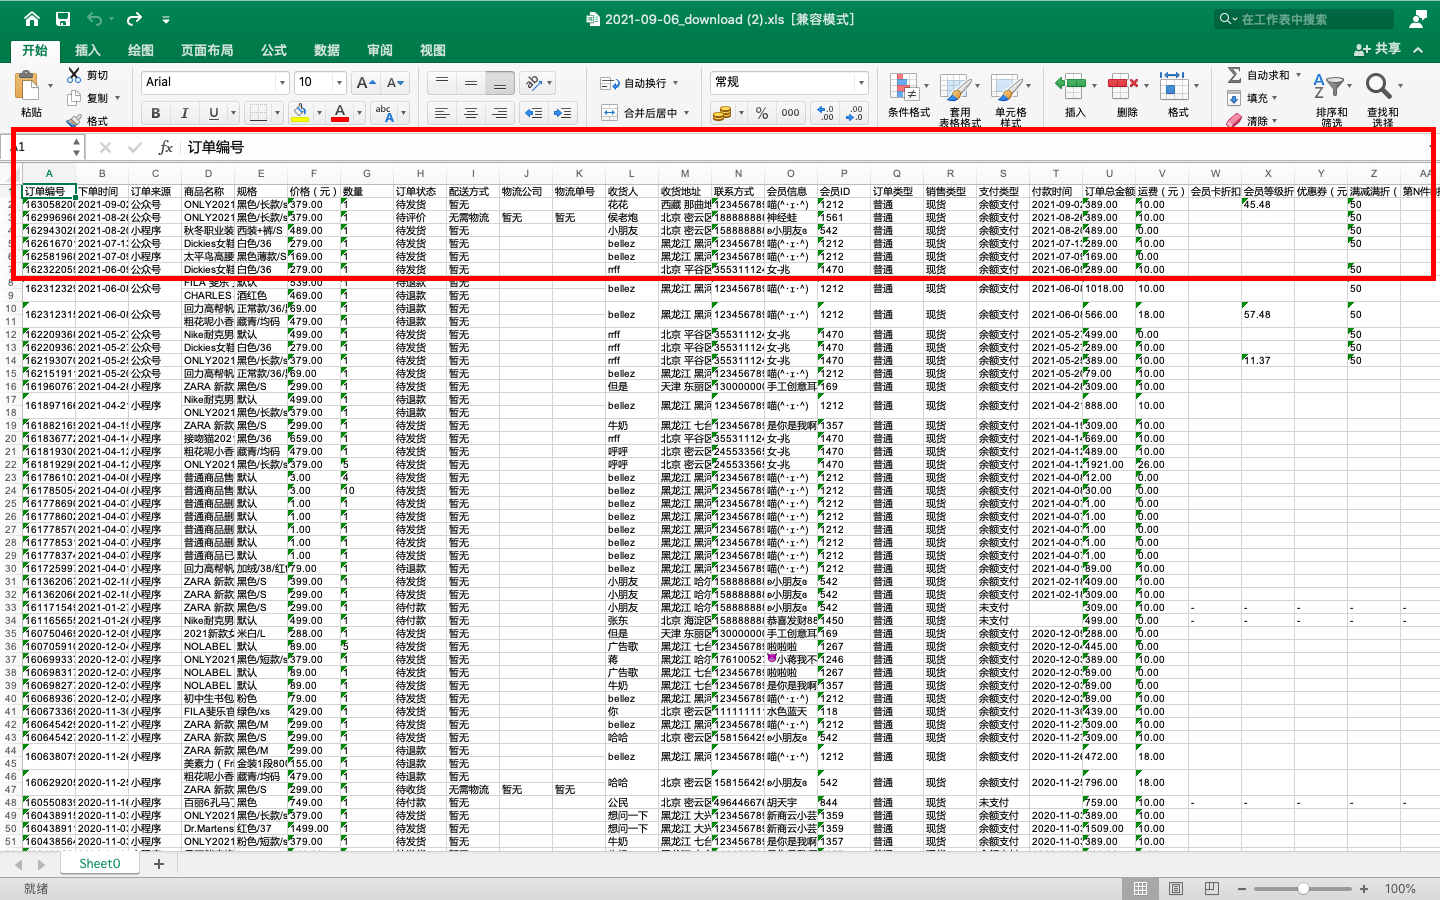Decrease the cell indent
1440x900 pixels.
point(534,113)
